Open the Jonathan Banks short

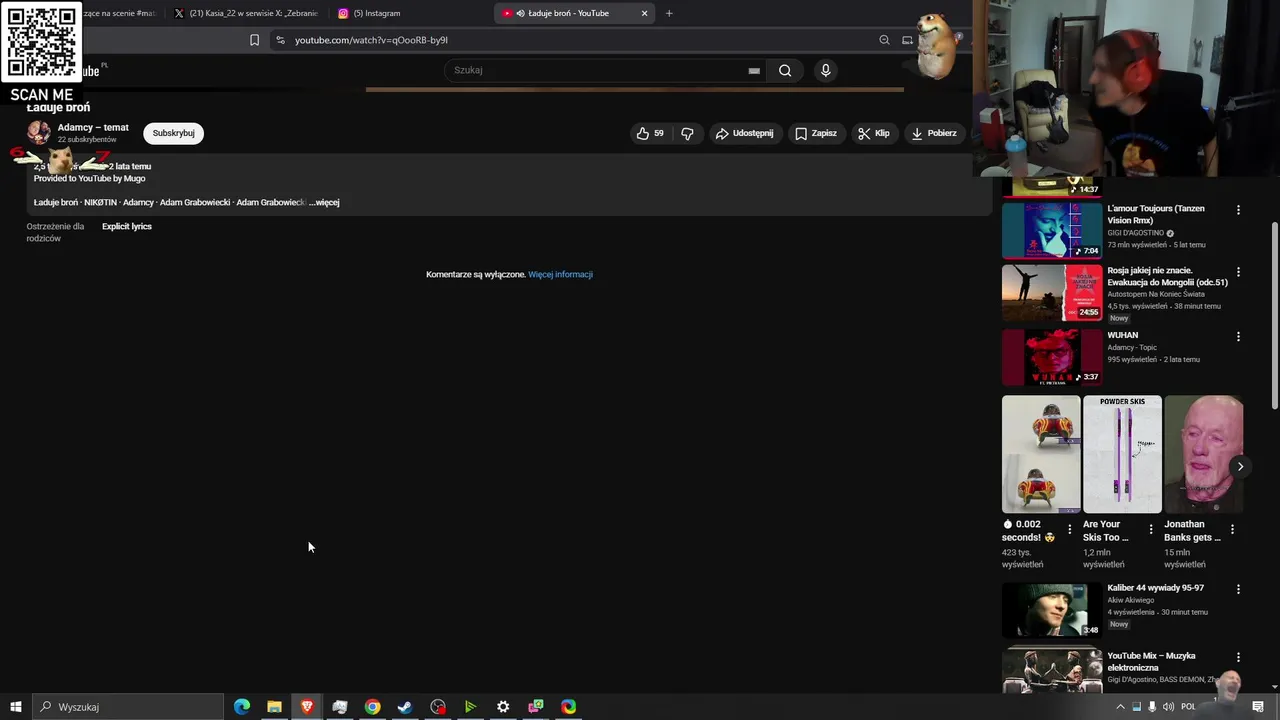coord(1203,454)
